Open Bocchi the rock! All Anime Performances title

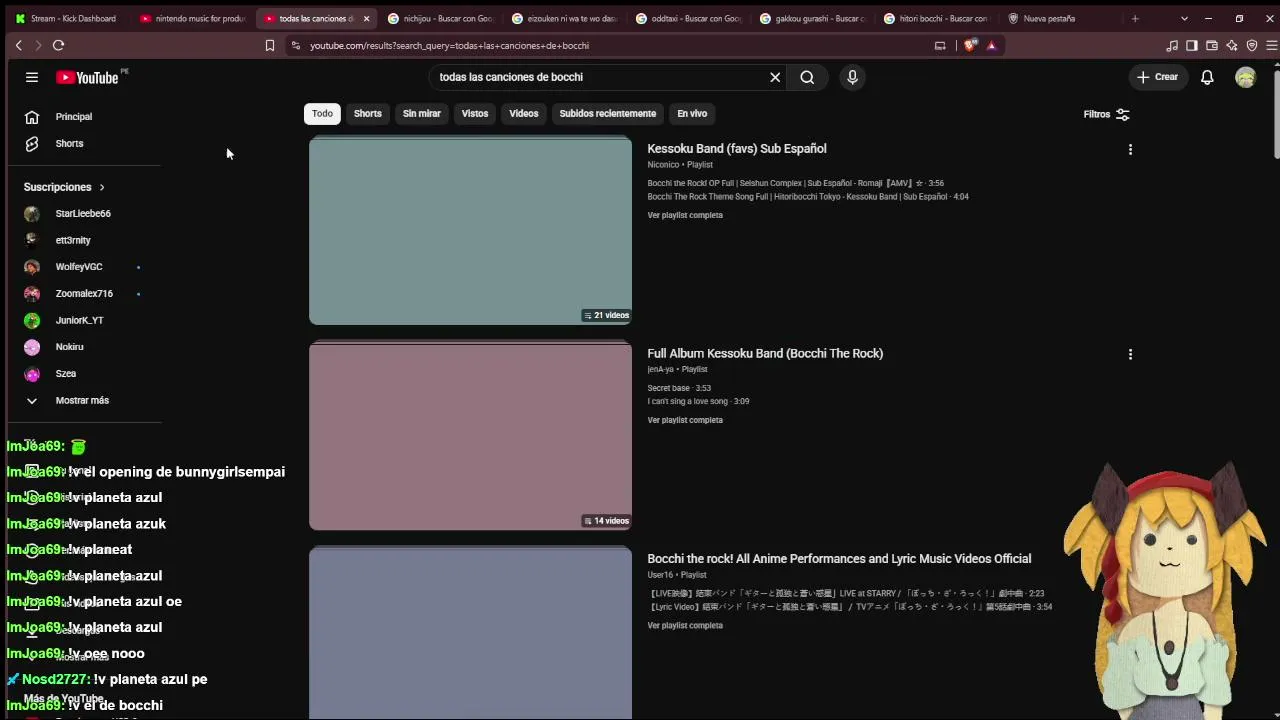[839, 559]
